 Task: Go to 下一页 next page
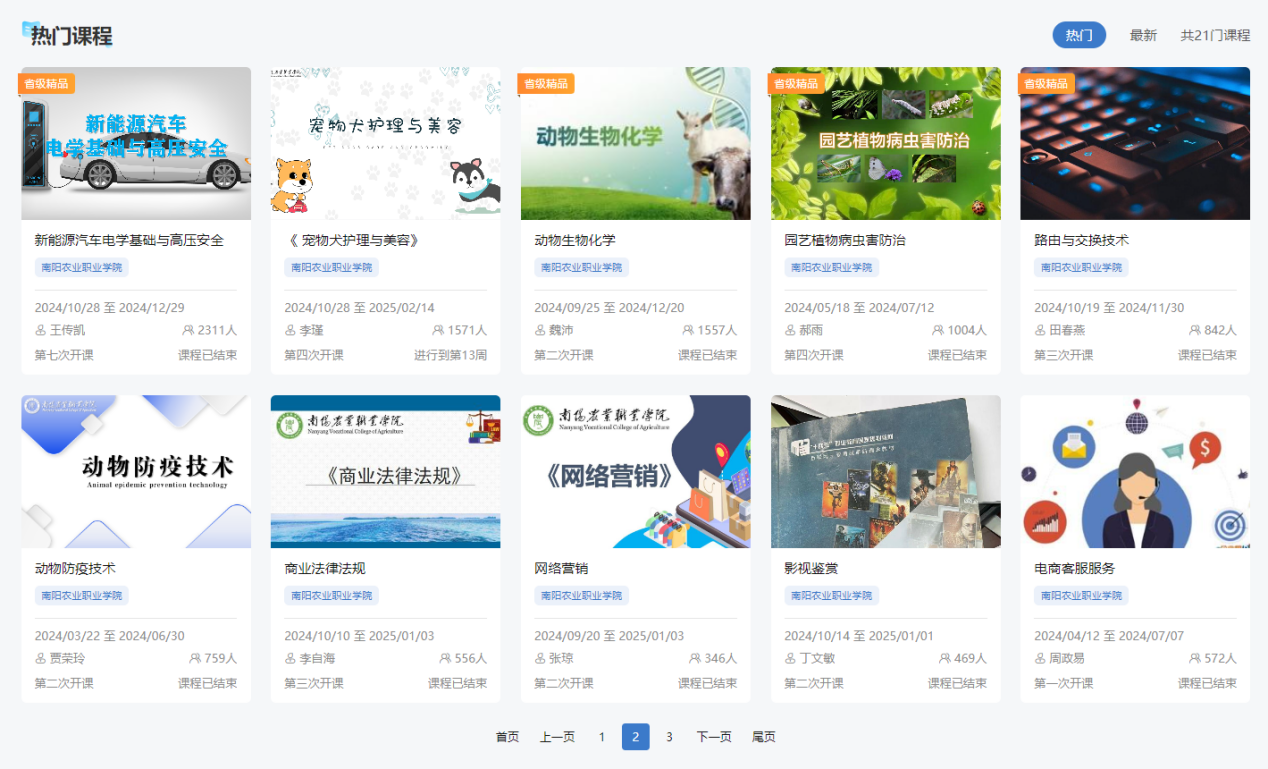714,737
